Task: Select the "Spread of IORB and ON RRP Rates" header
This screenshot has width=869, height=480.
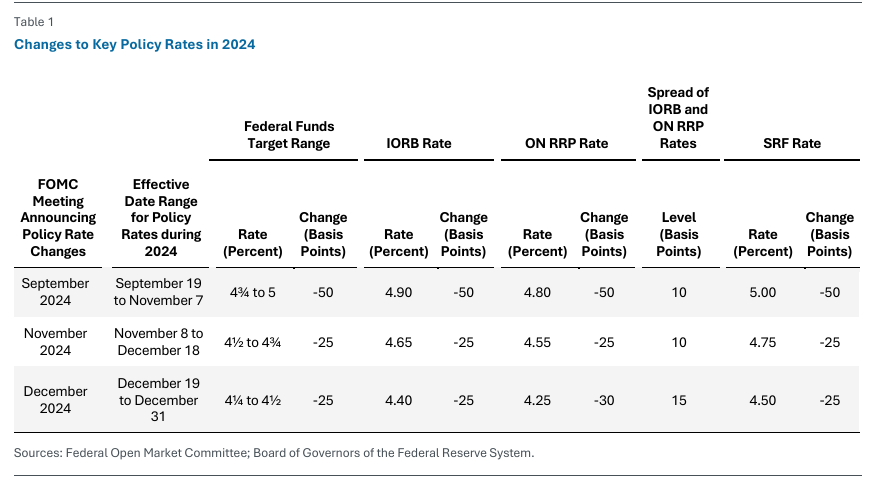Action: point(679,118)
